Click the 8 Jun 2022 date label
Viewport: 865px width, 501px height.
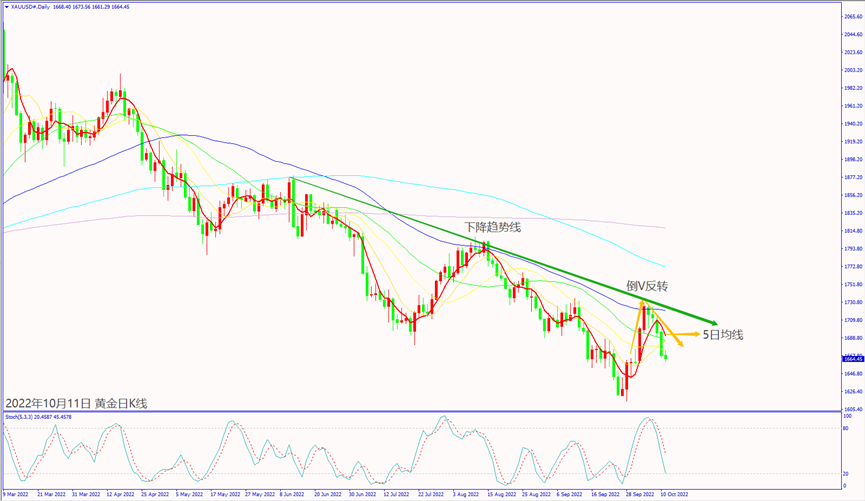292,494
